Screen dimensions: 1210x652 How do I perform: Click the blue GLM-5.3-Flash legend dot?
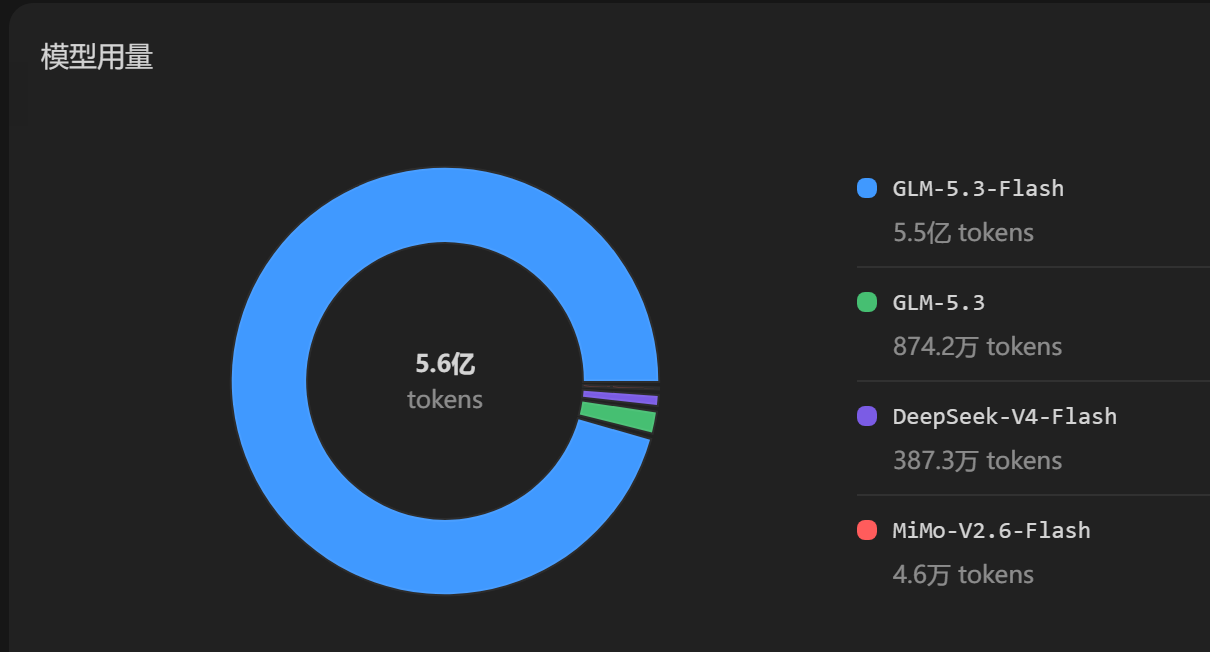coord(867,188)
